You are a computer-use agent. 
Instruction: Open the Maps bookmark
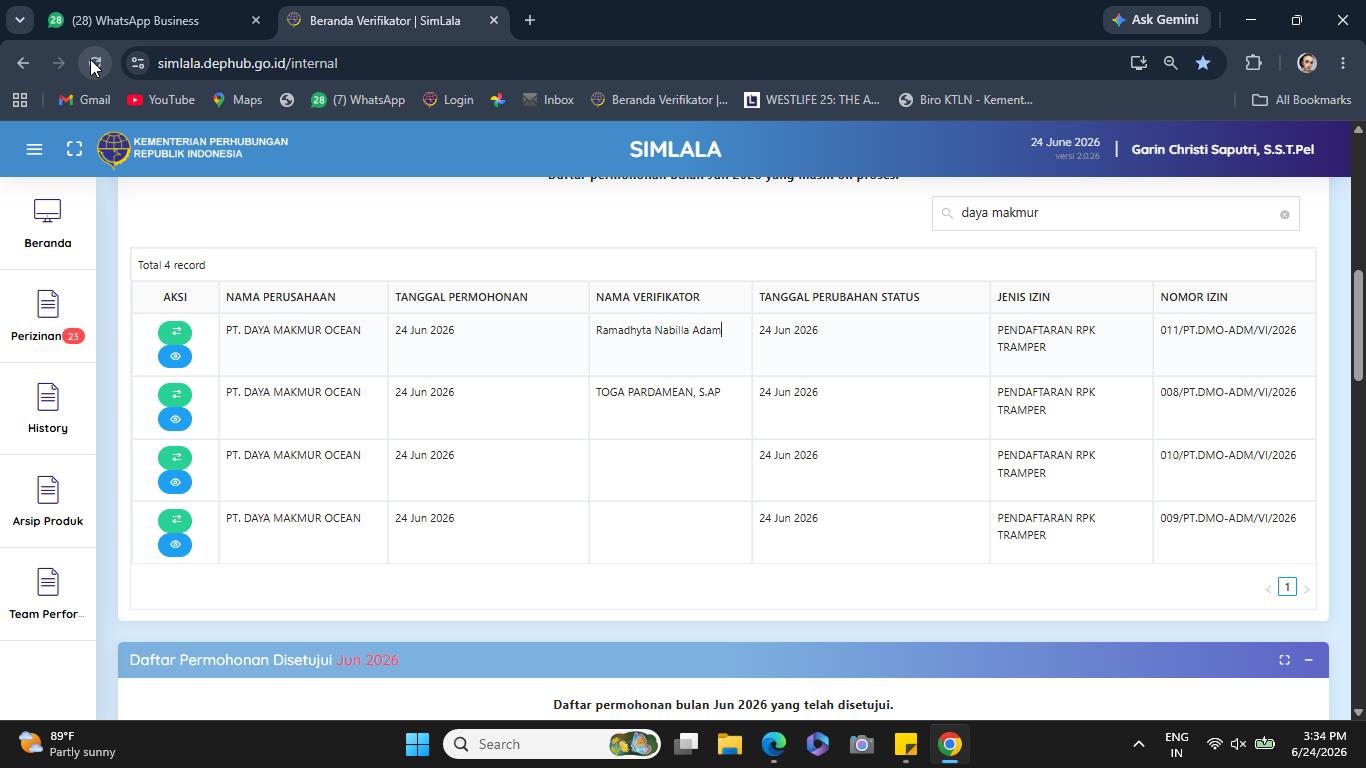point(236,100)
